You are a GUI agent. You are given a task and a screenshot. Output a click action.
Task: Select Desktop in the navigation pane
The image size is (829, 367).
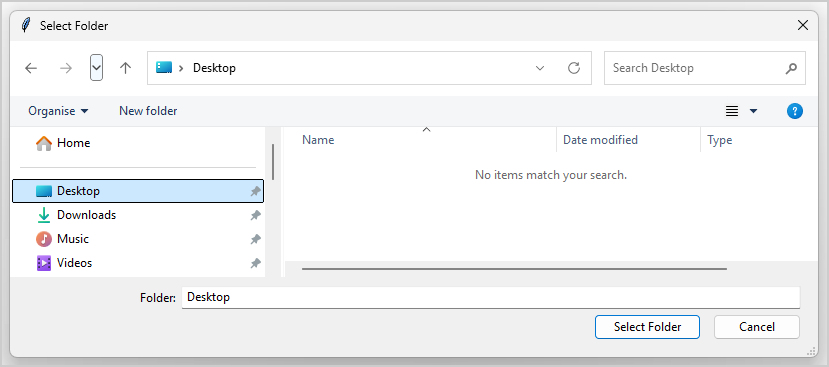tap(137, 191)
